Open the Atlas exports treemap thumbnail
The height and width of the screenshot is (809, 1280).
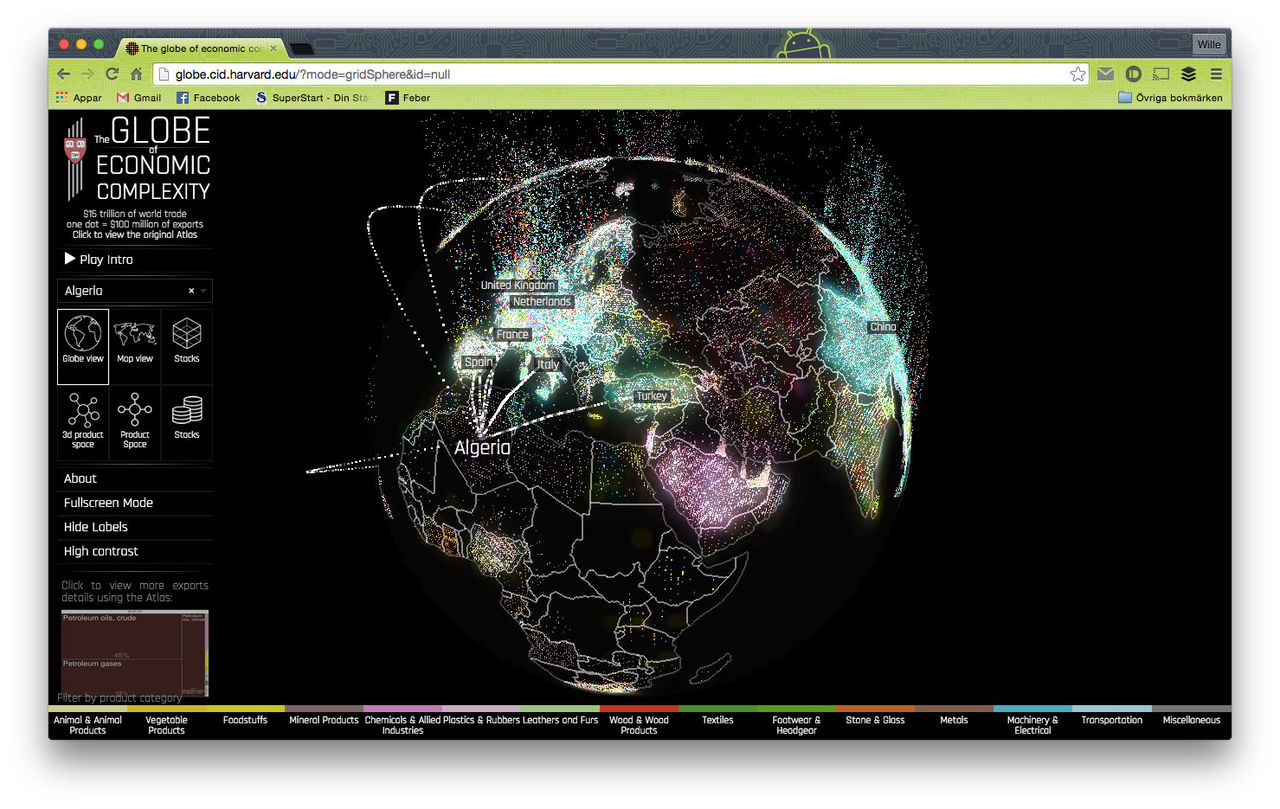pos(135,653)
